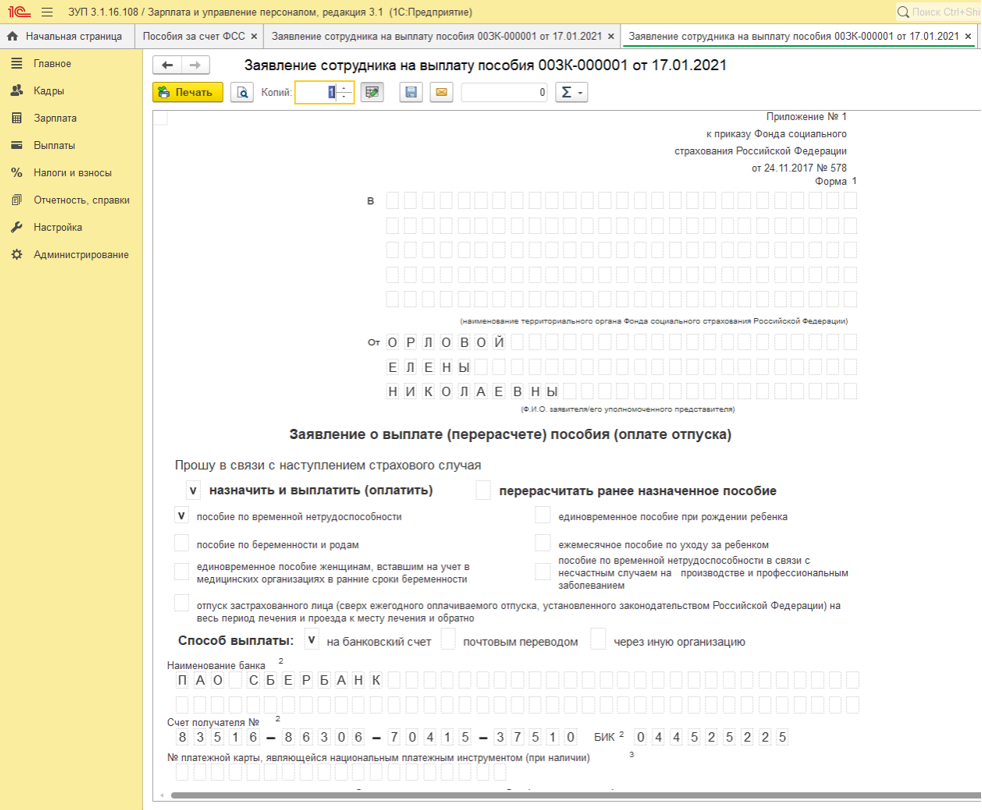Save the document with the diskette icon
The height and width of the screenshot is (810, 982).
(x=411, y=92)
